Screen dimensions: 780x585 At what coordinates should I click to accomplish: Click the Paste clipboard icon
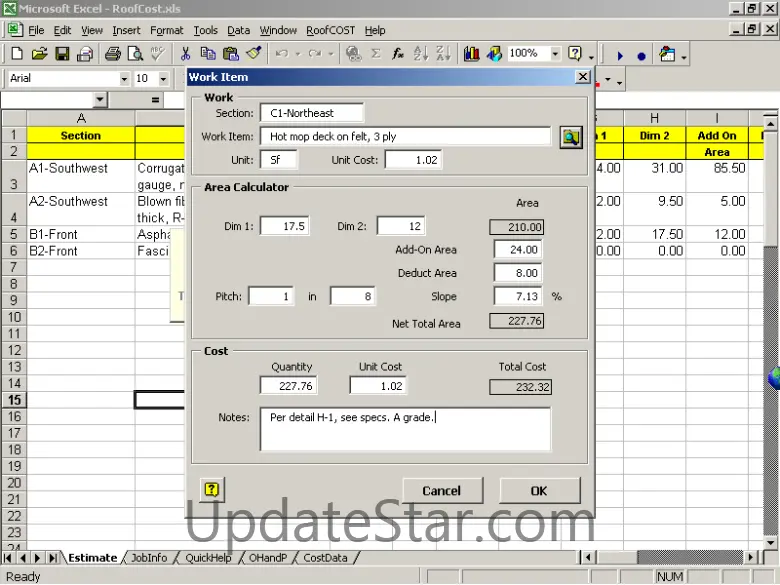[231, 54]
